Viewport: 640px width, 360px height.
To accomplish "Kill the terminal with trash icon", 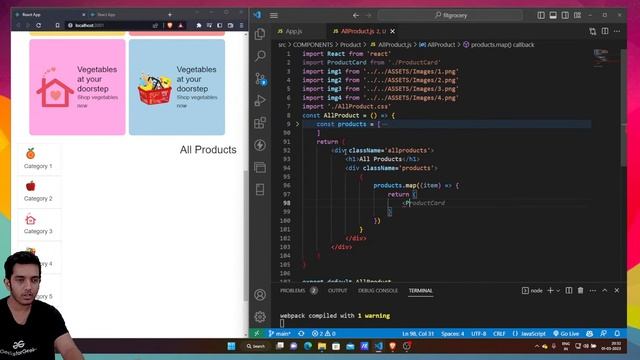I will point(580,291).
